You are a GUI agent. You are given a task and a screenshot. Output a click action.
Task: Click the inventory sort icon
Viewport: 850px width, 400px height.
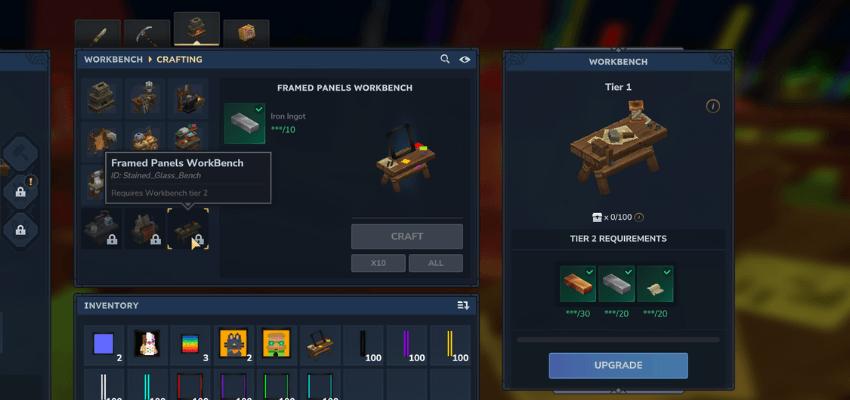(463, 306)
